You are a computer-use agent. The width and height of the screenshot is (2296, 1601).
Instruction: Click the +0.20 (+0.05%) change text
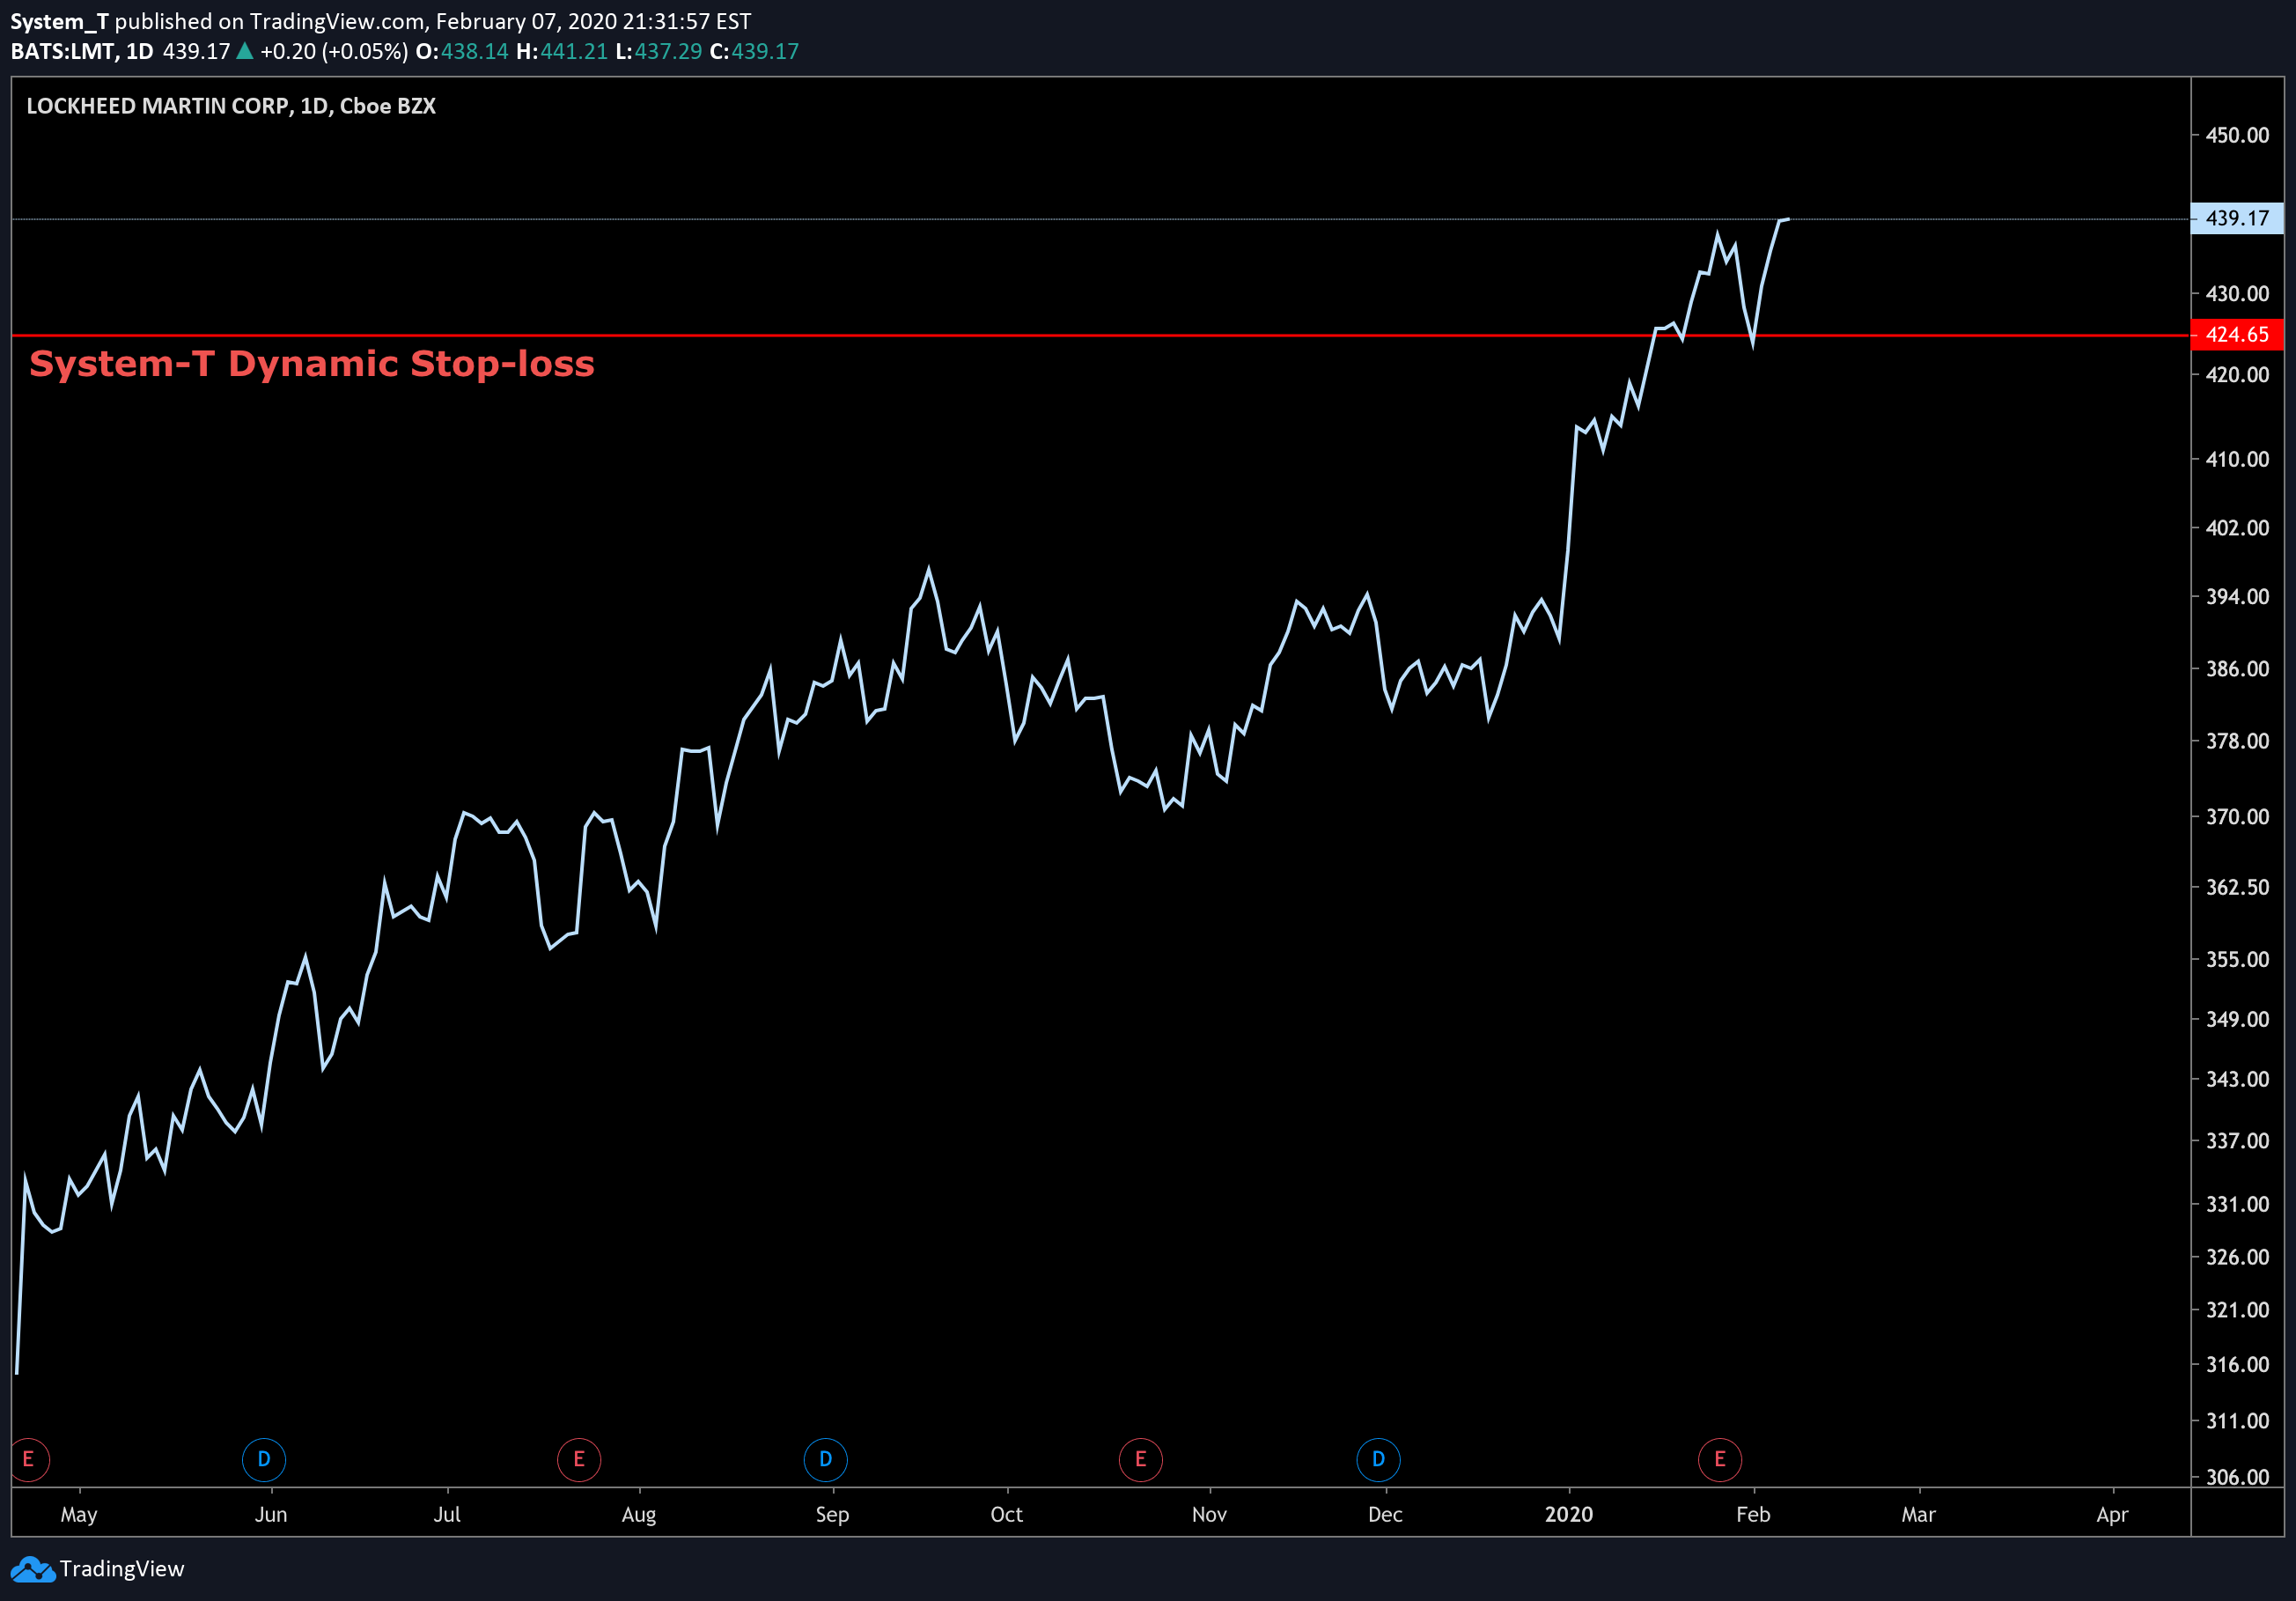coord(334,51)
